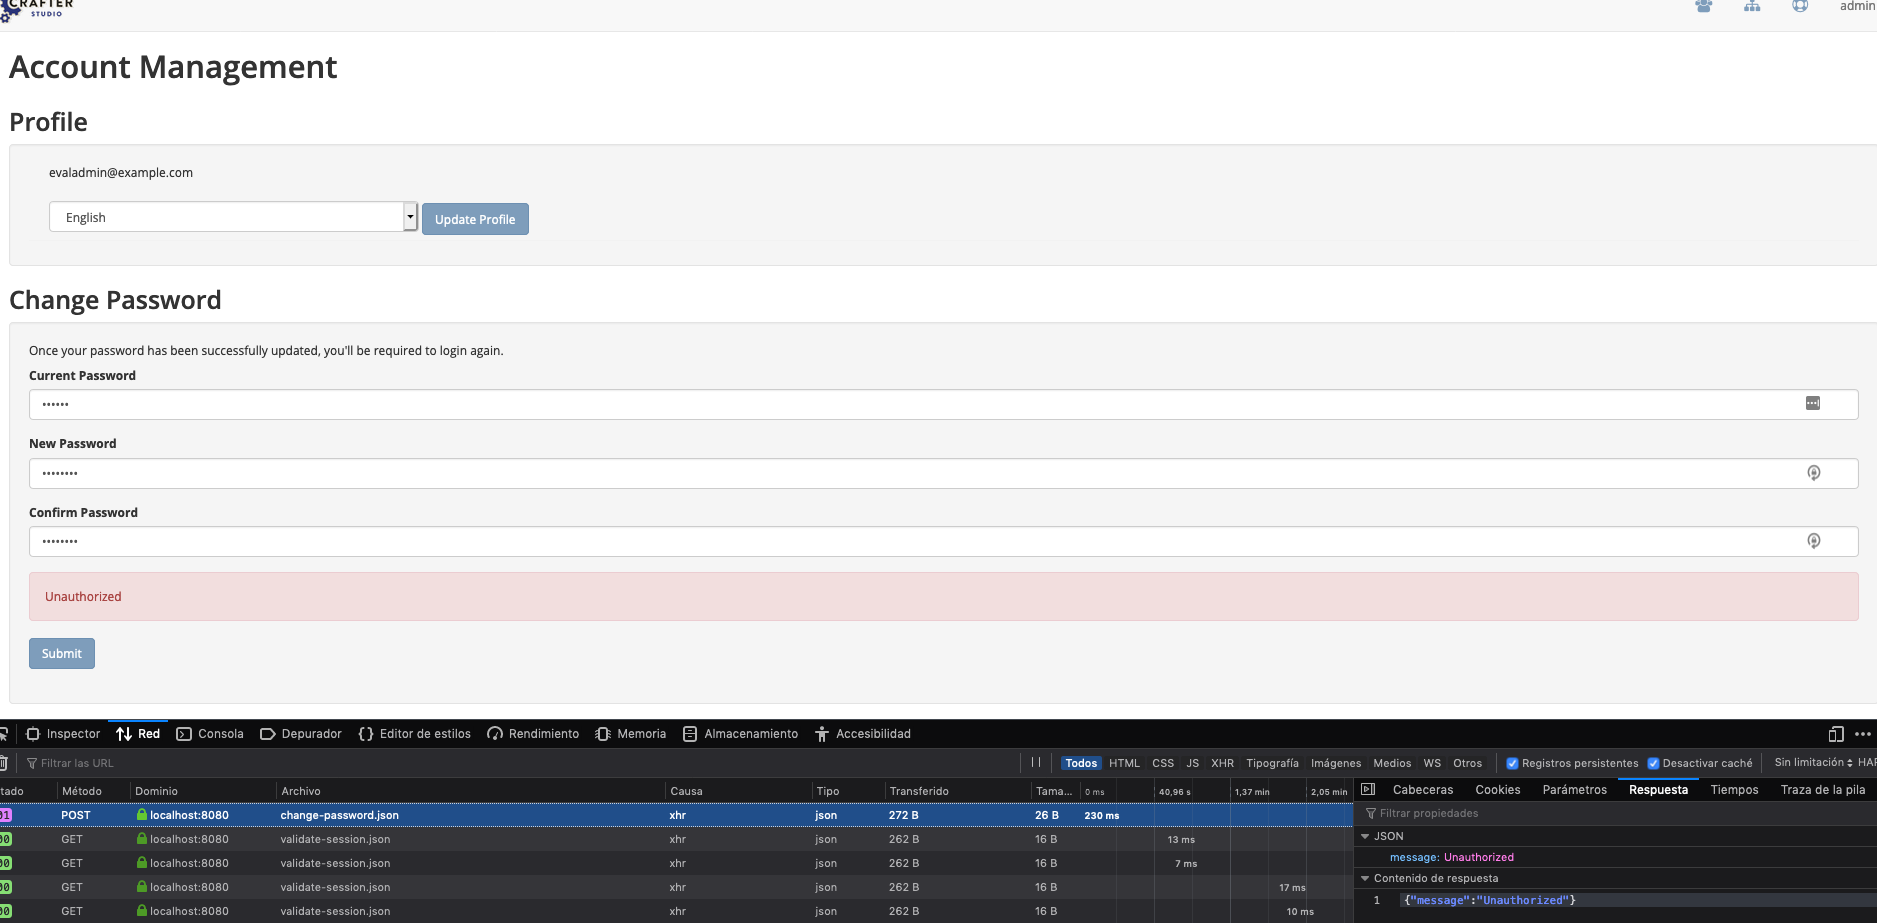Collapse the JSON section

[x=1365, y=836]
